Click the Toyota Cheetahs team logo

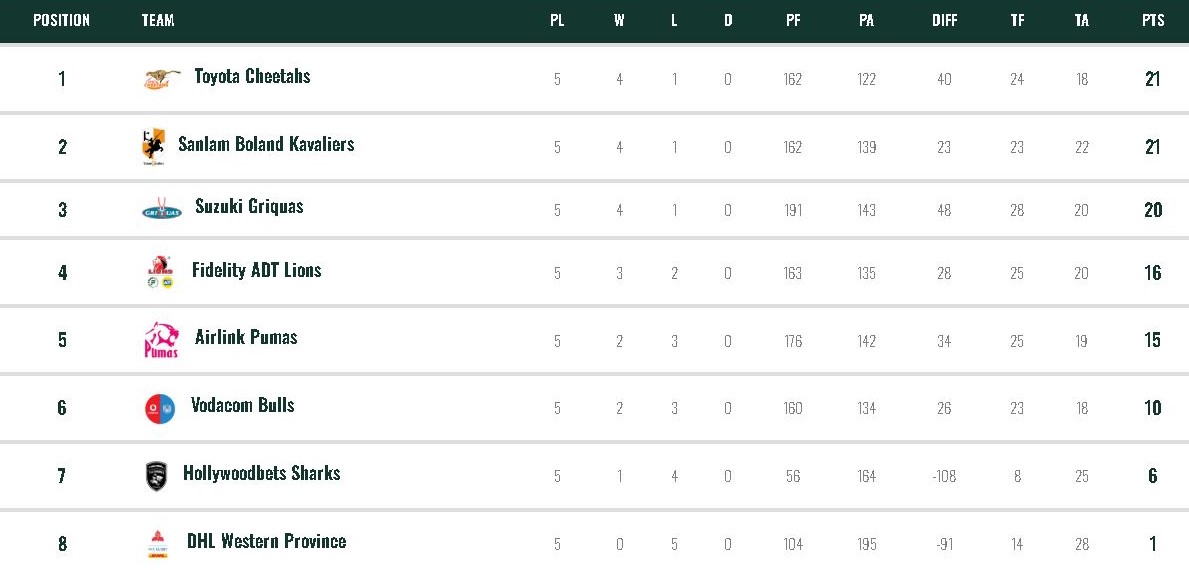[x=161, y=79]
